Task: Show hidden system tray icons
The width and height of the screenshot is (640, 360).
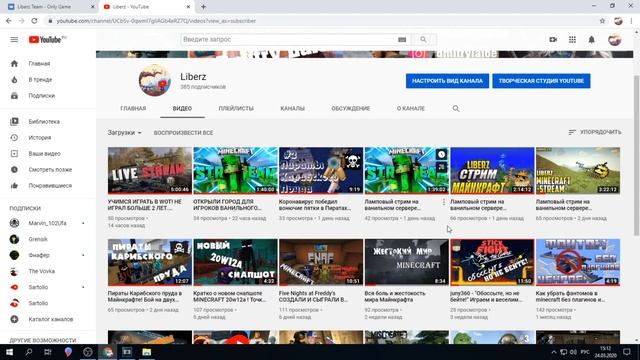Action: (x=553, y=352)
